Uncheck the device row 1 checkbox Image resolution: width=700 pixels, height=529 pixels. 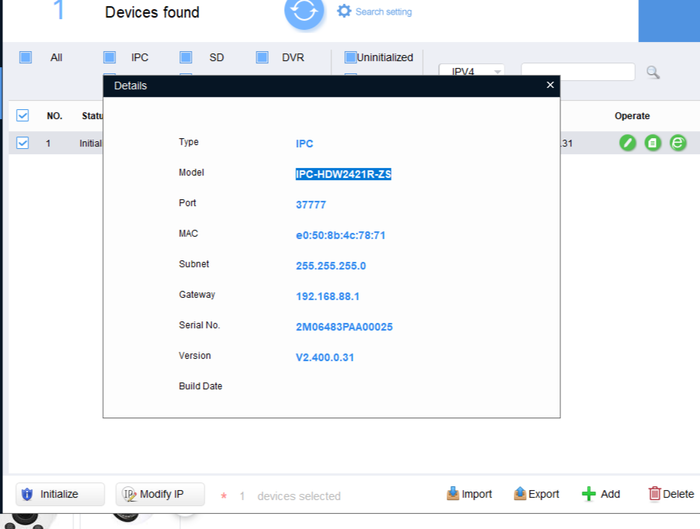pyautogui.click(x=22, y=143)
